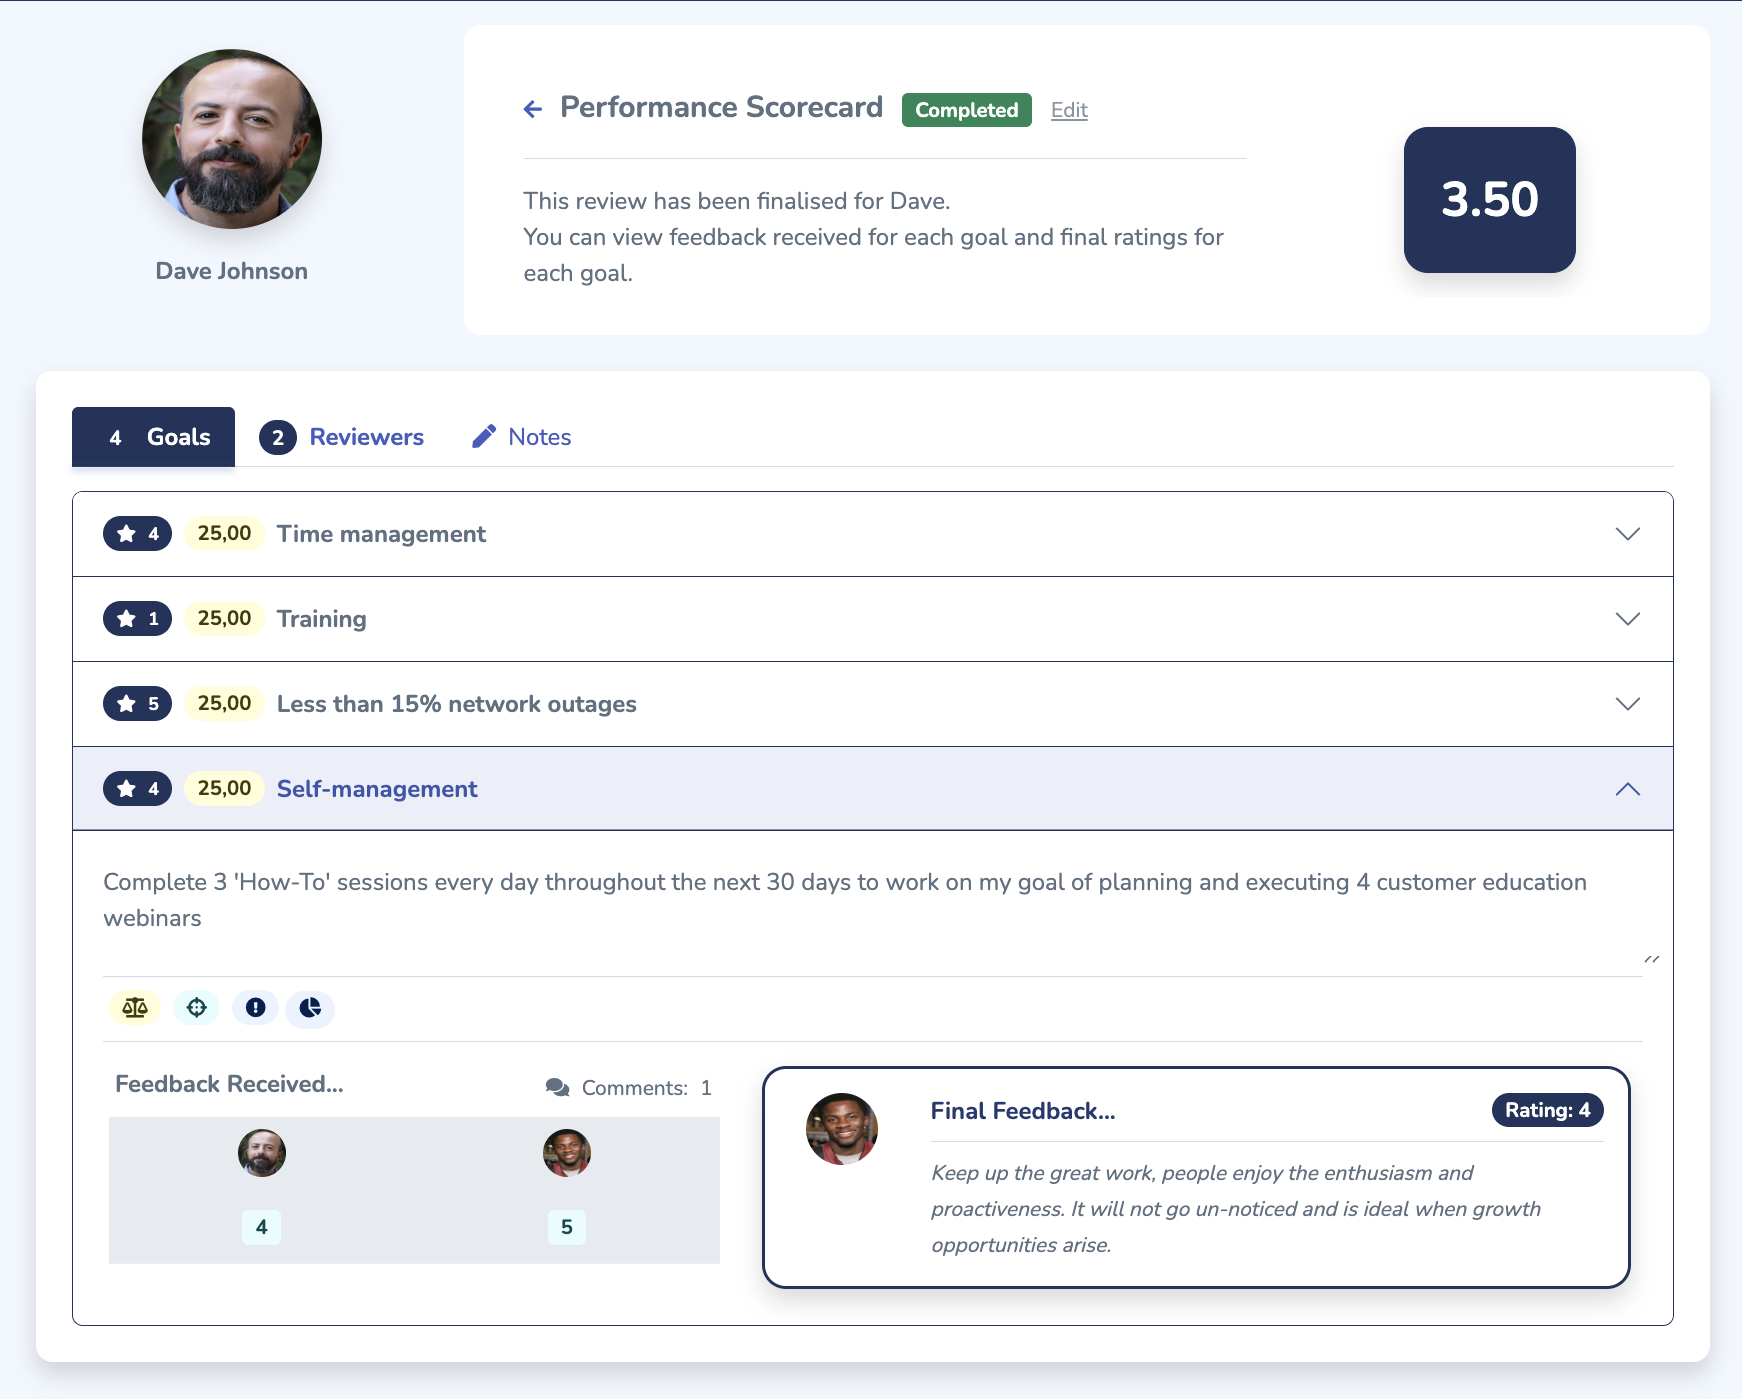This screenshot has height=1399, width=1742.
Task: Click the 25,00 weight badge for Time management
Action: pyautogui.click(x=225, y=534)
